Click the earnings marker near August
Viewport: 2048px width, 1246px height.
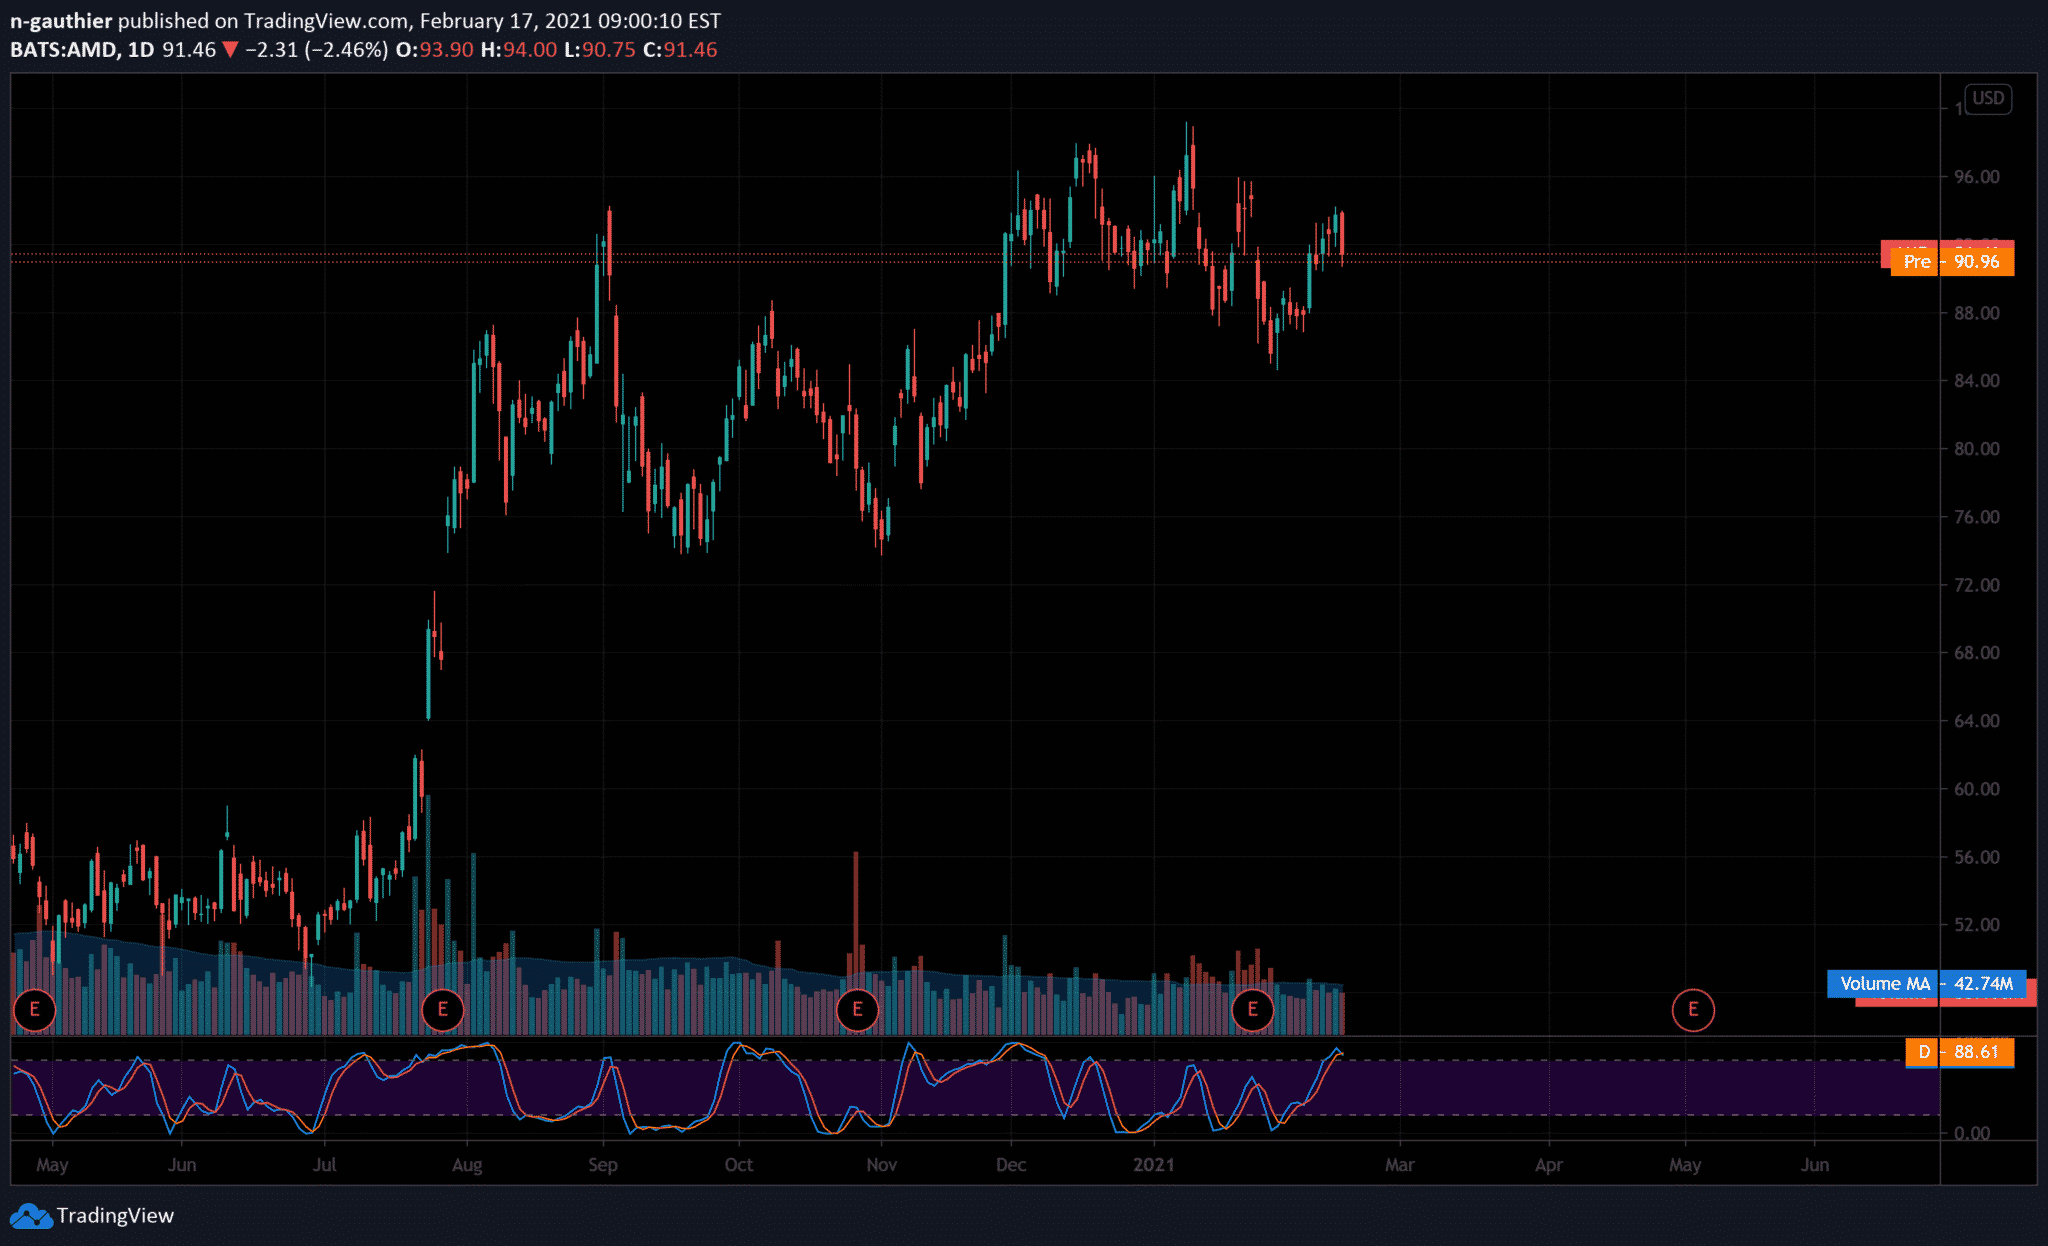pos(443,1010)
